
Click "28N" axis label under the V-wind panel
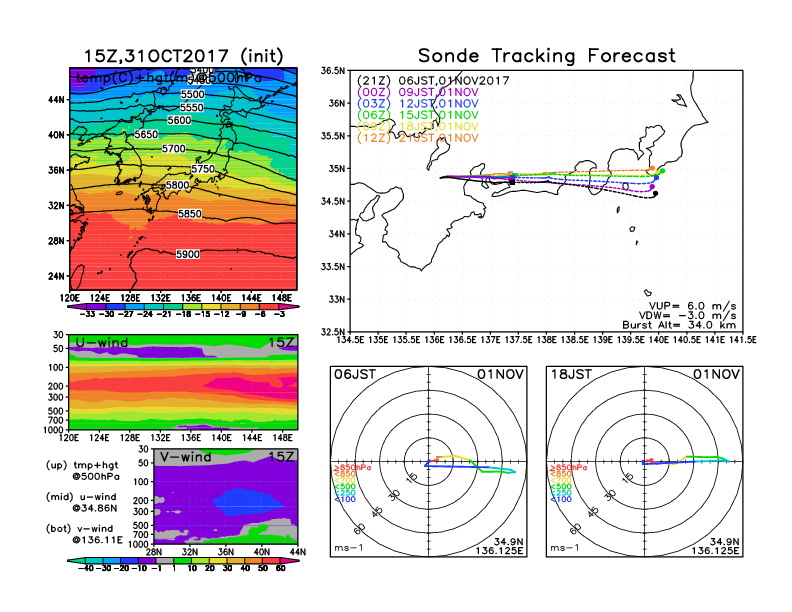pos(154,552)
